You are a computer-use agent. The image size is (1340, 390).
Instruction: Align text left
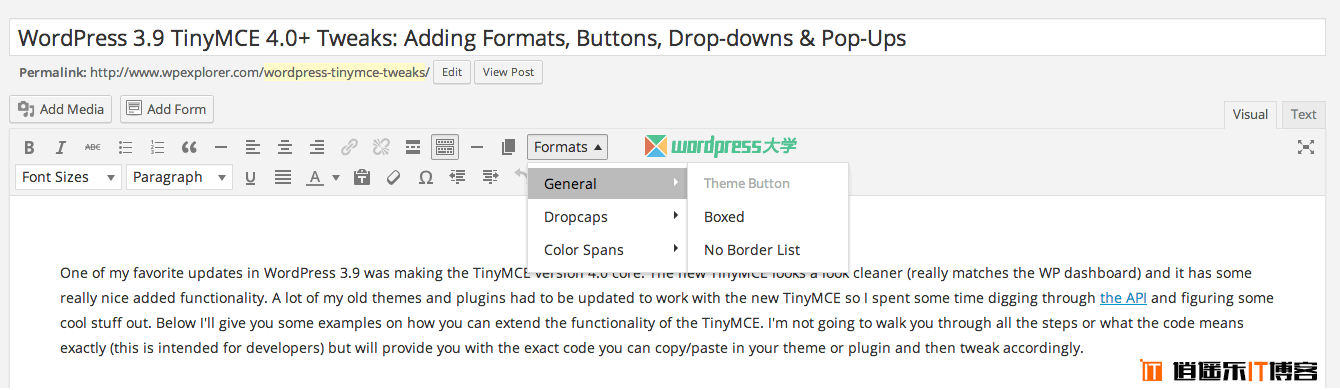[253, 148]
